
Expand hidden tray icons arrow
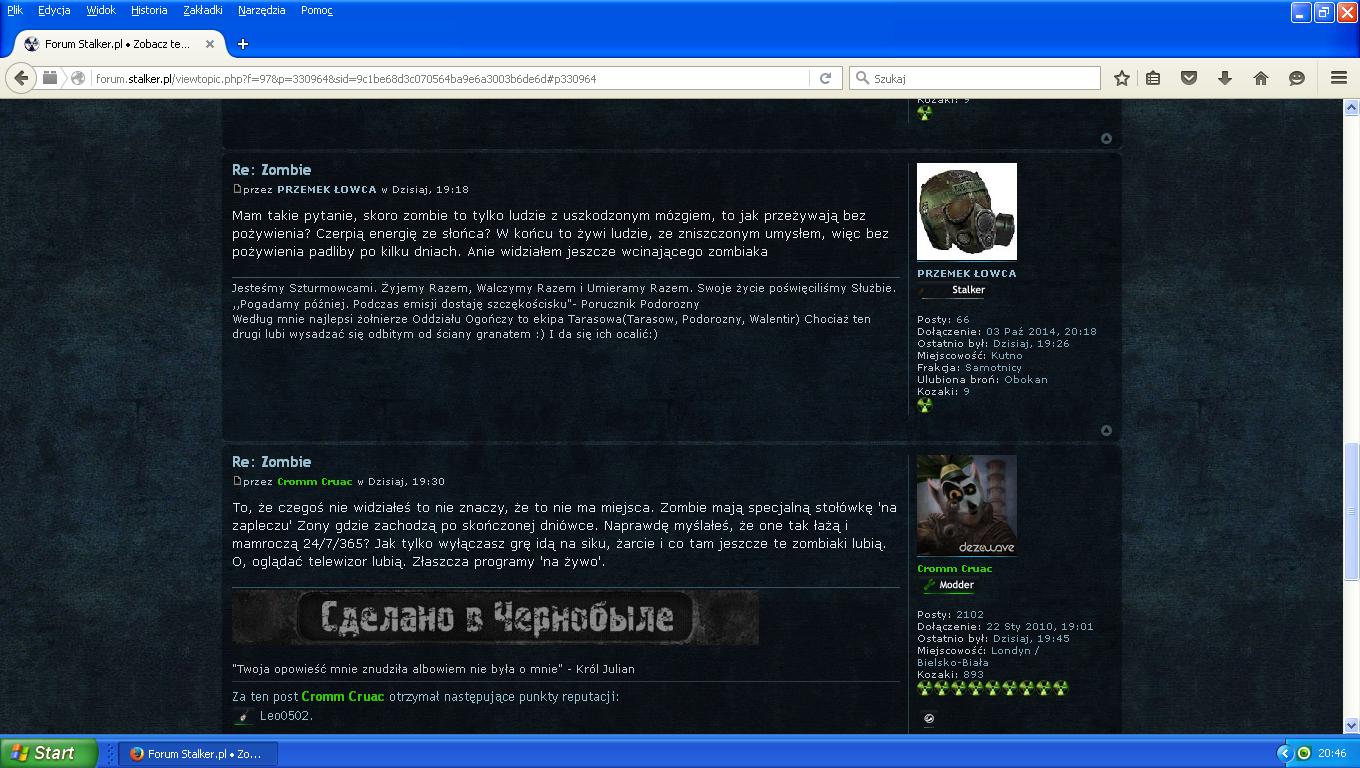[1285, 753]
